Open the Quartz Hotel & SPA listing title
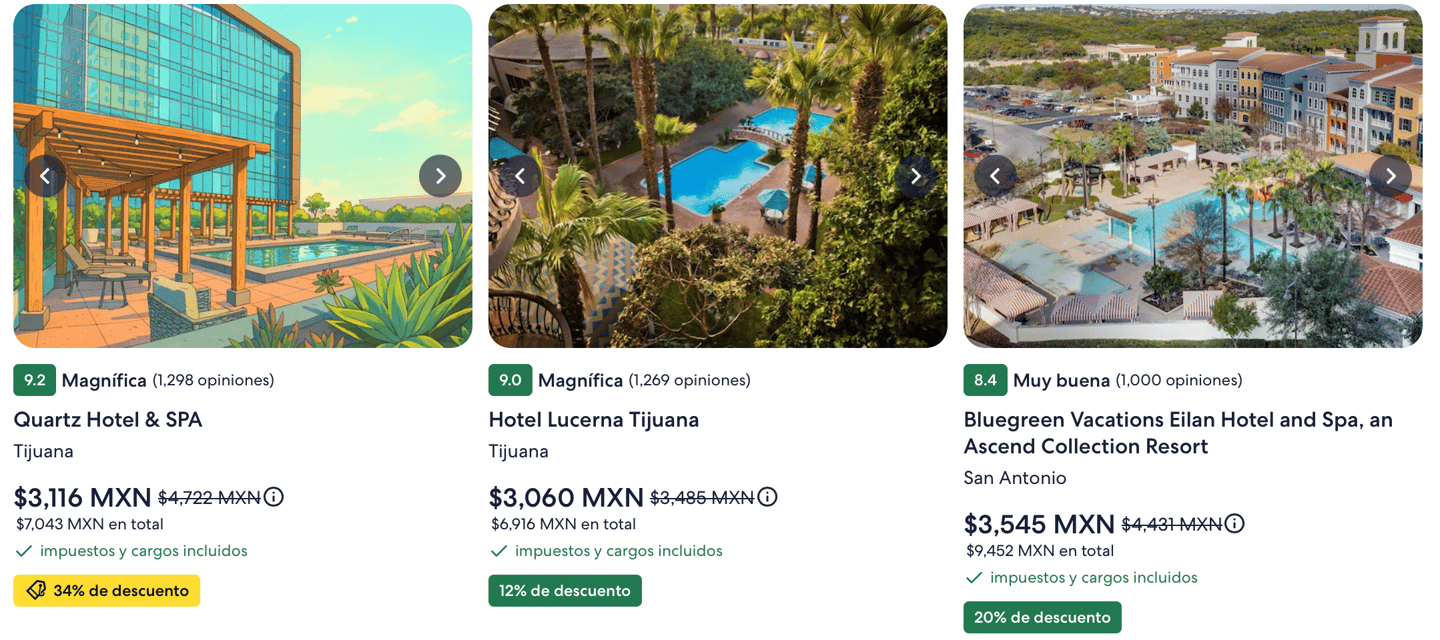This screenshot has height=640, width=1440. point(108,420)
